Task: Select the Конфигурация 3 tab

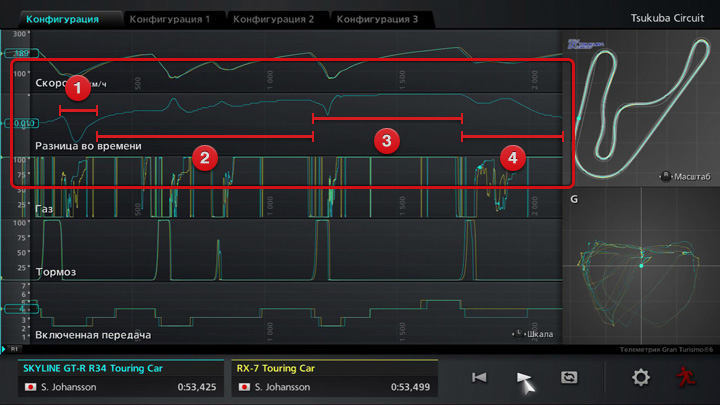Action: [x=378, y=19]
